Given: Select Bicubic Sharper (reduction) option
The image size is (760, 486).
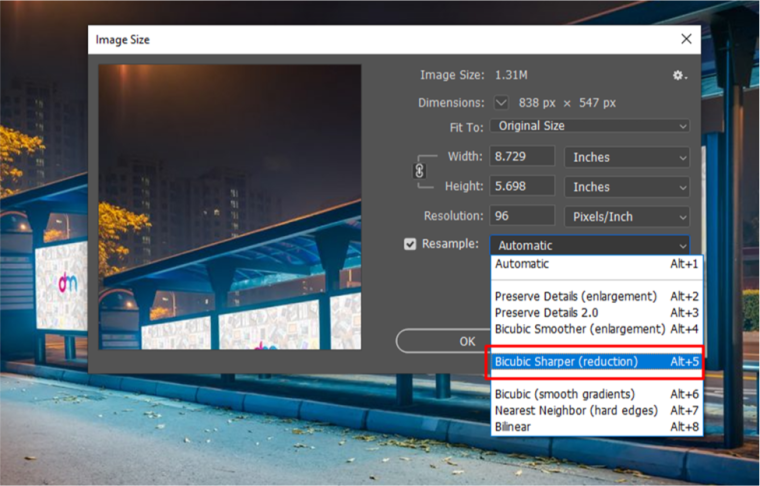Looking at the screenshot, I should (x=597, y=361).
